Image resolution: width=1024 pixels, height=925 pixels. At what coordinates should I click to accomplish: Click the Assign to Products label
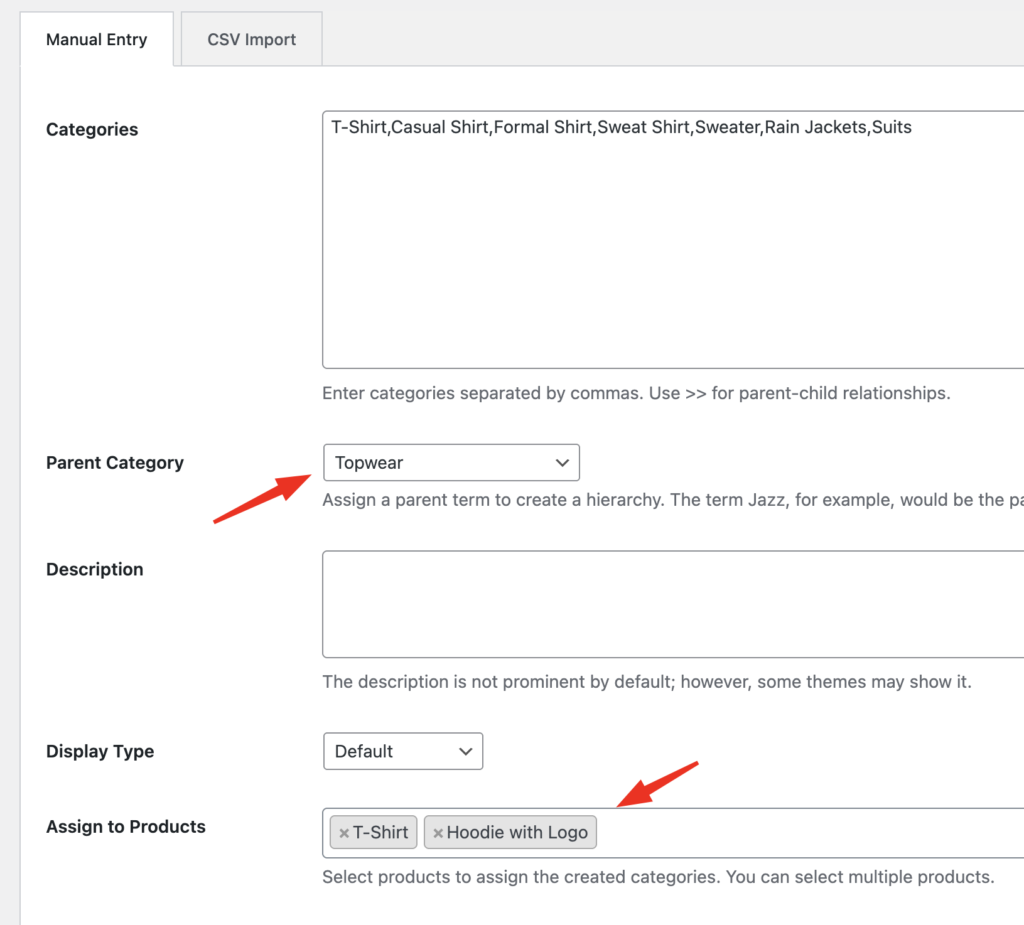tap(126, 826)
